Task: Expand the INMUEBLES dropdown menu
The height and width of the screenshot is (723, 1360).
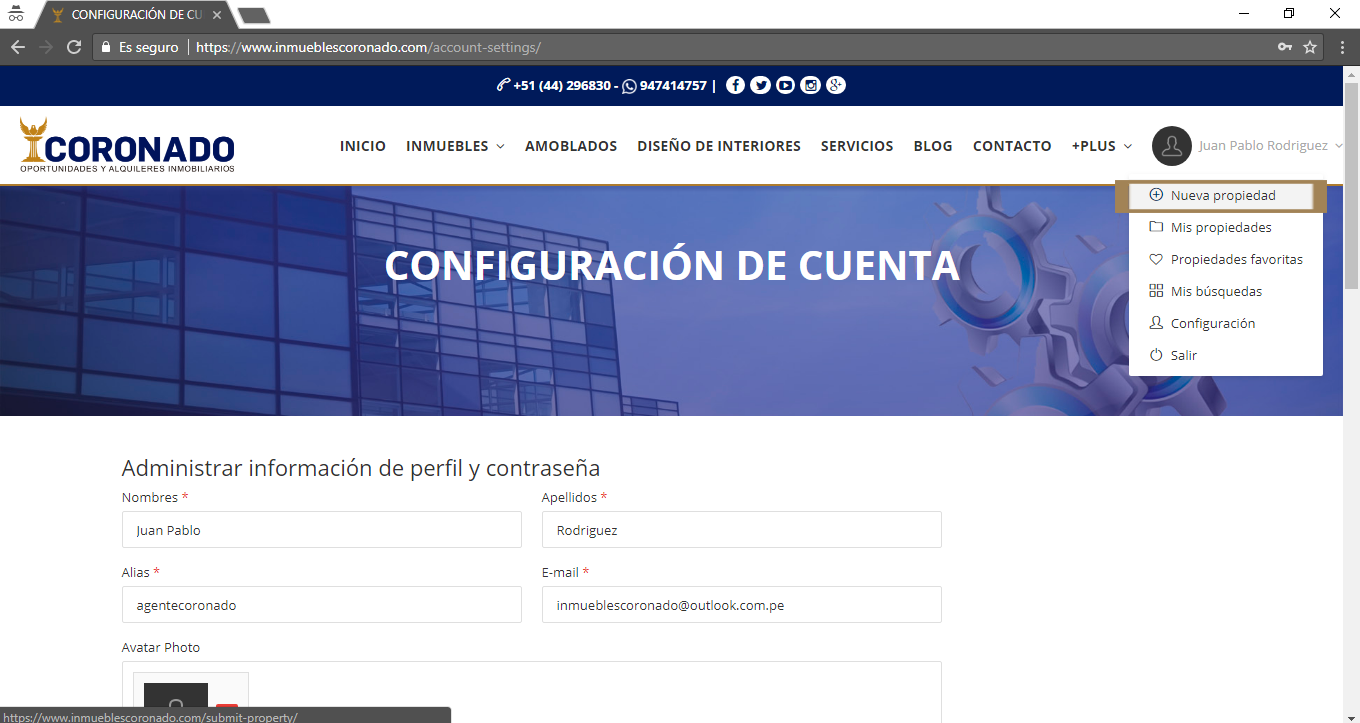Action: pos(455,146)
